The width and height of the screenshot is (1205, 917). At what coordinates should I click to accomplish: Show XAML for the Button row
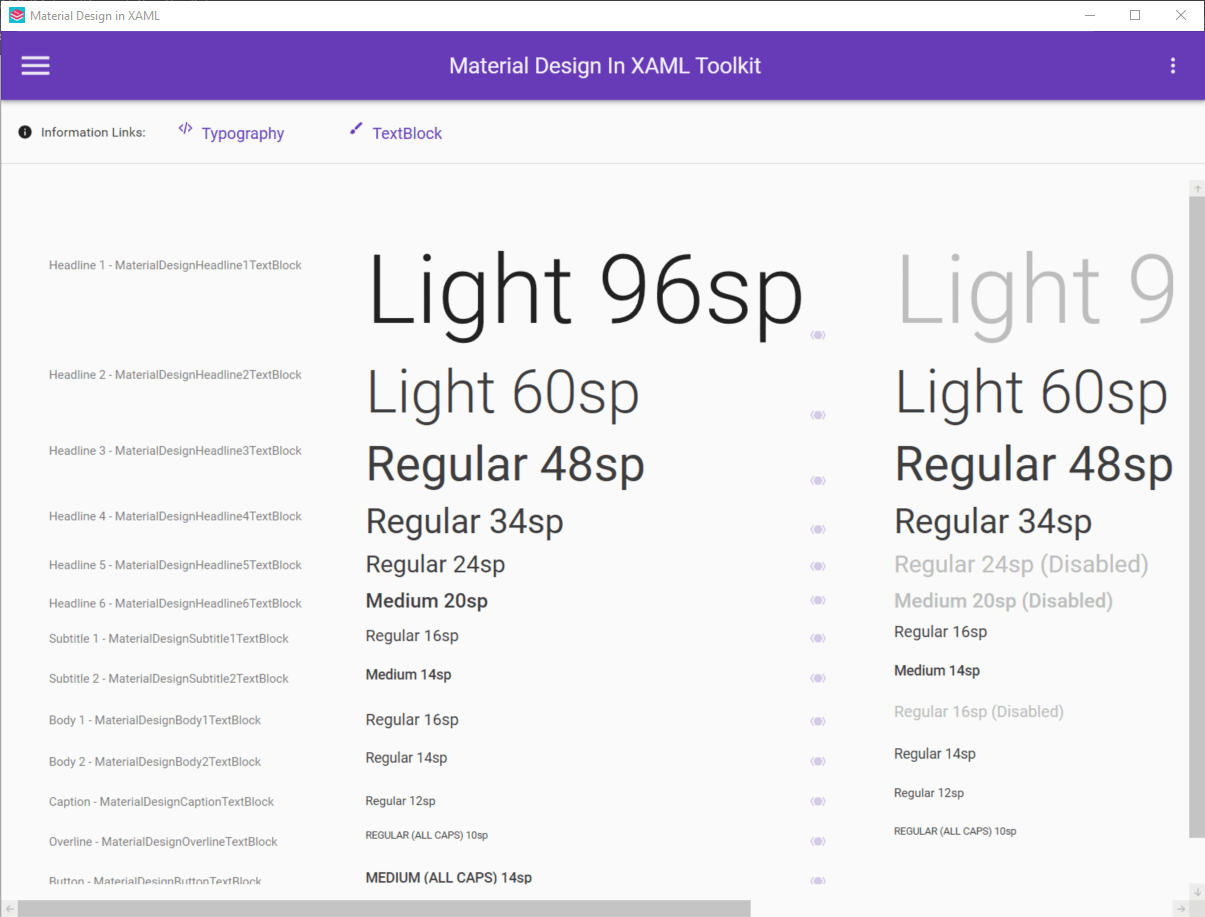point(818,880)
